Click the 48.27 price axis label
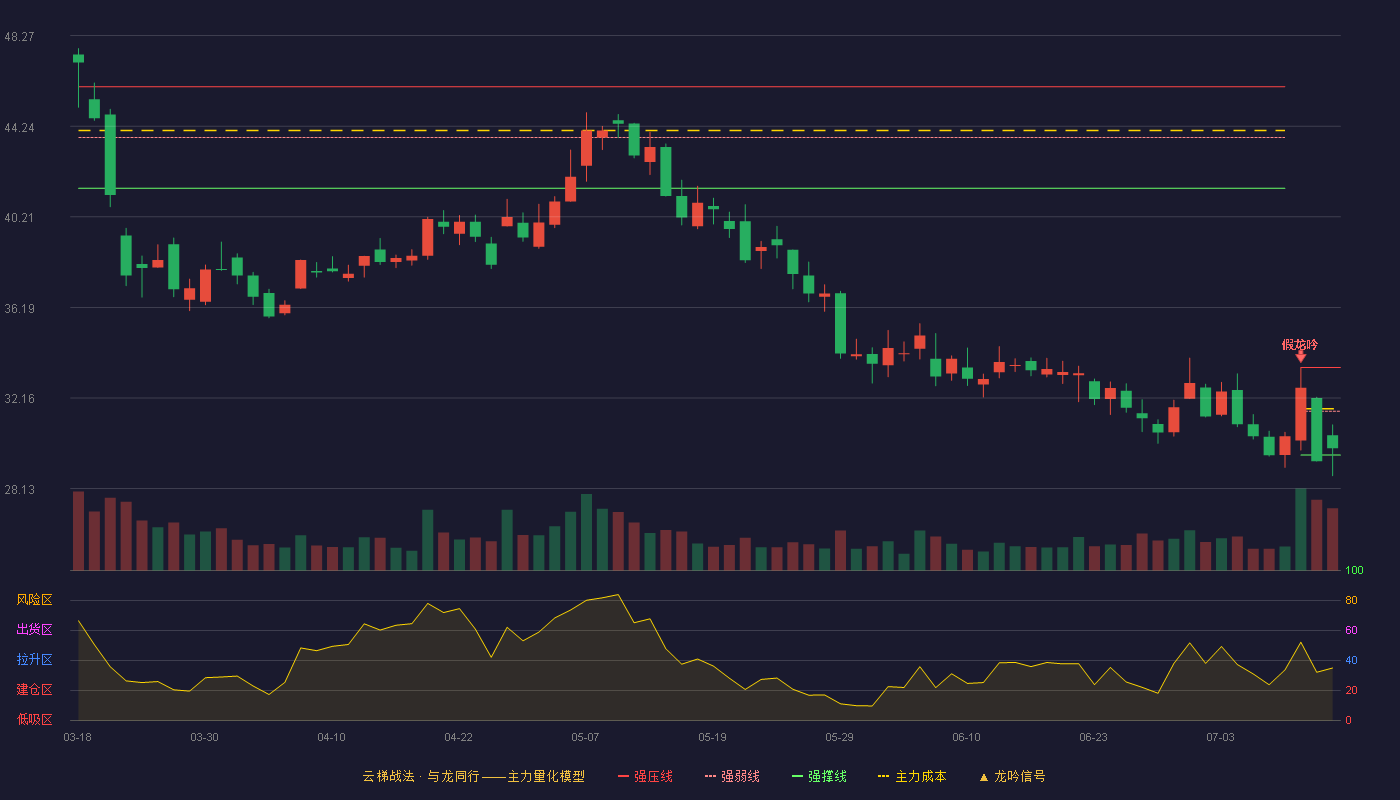 pyautogui.click(x=19, y=36)
